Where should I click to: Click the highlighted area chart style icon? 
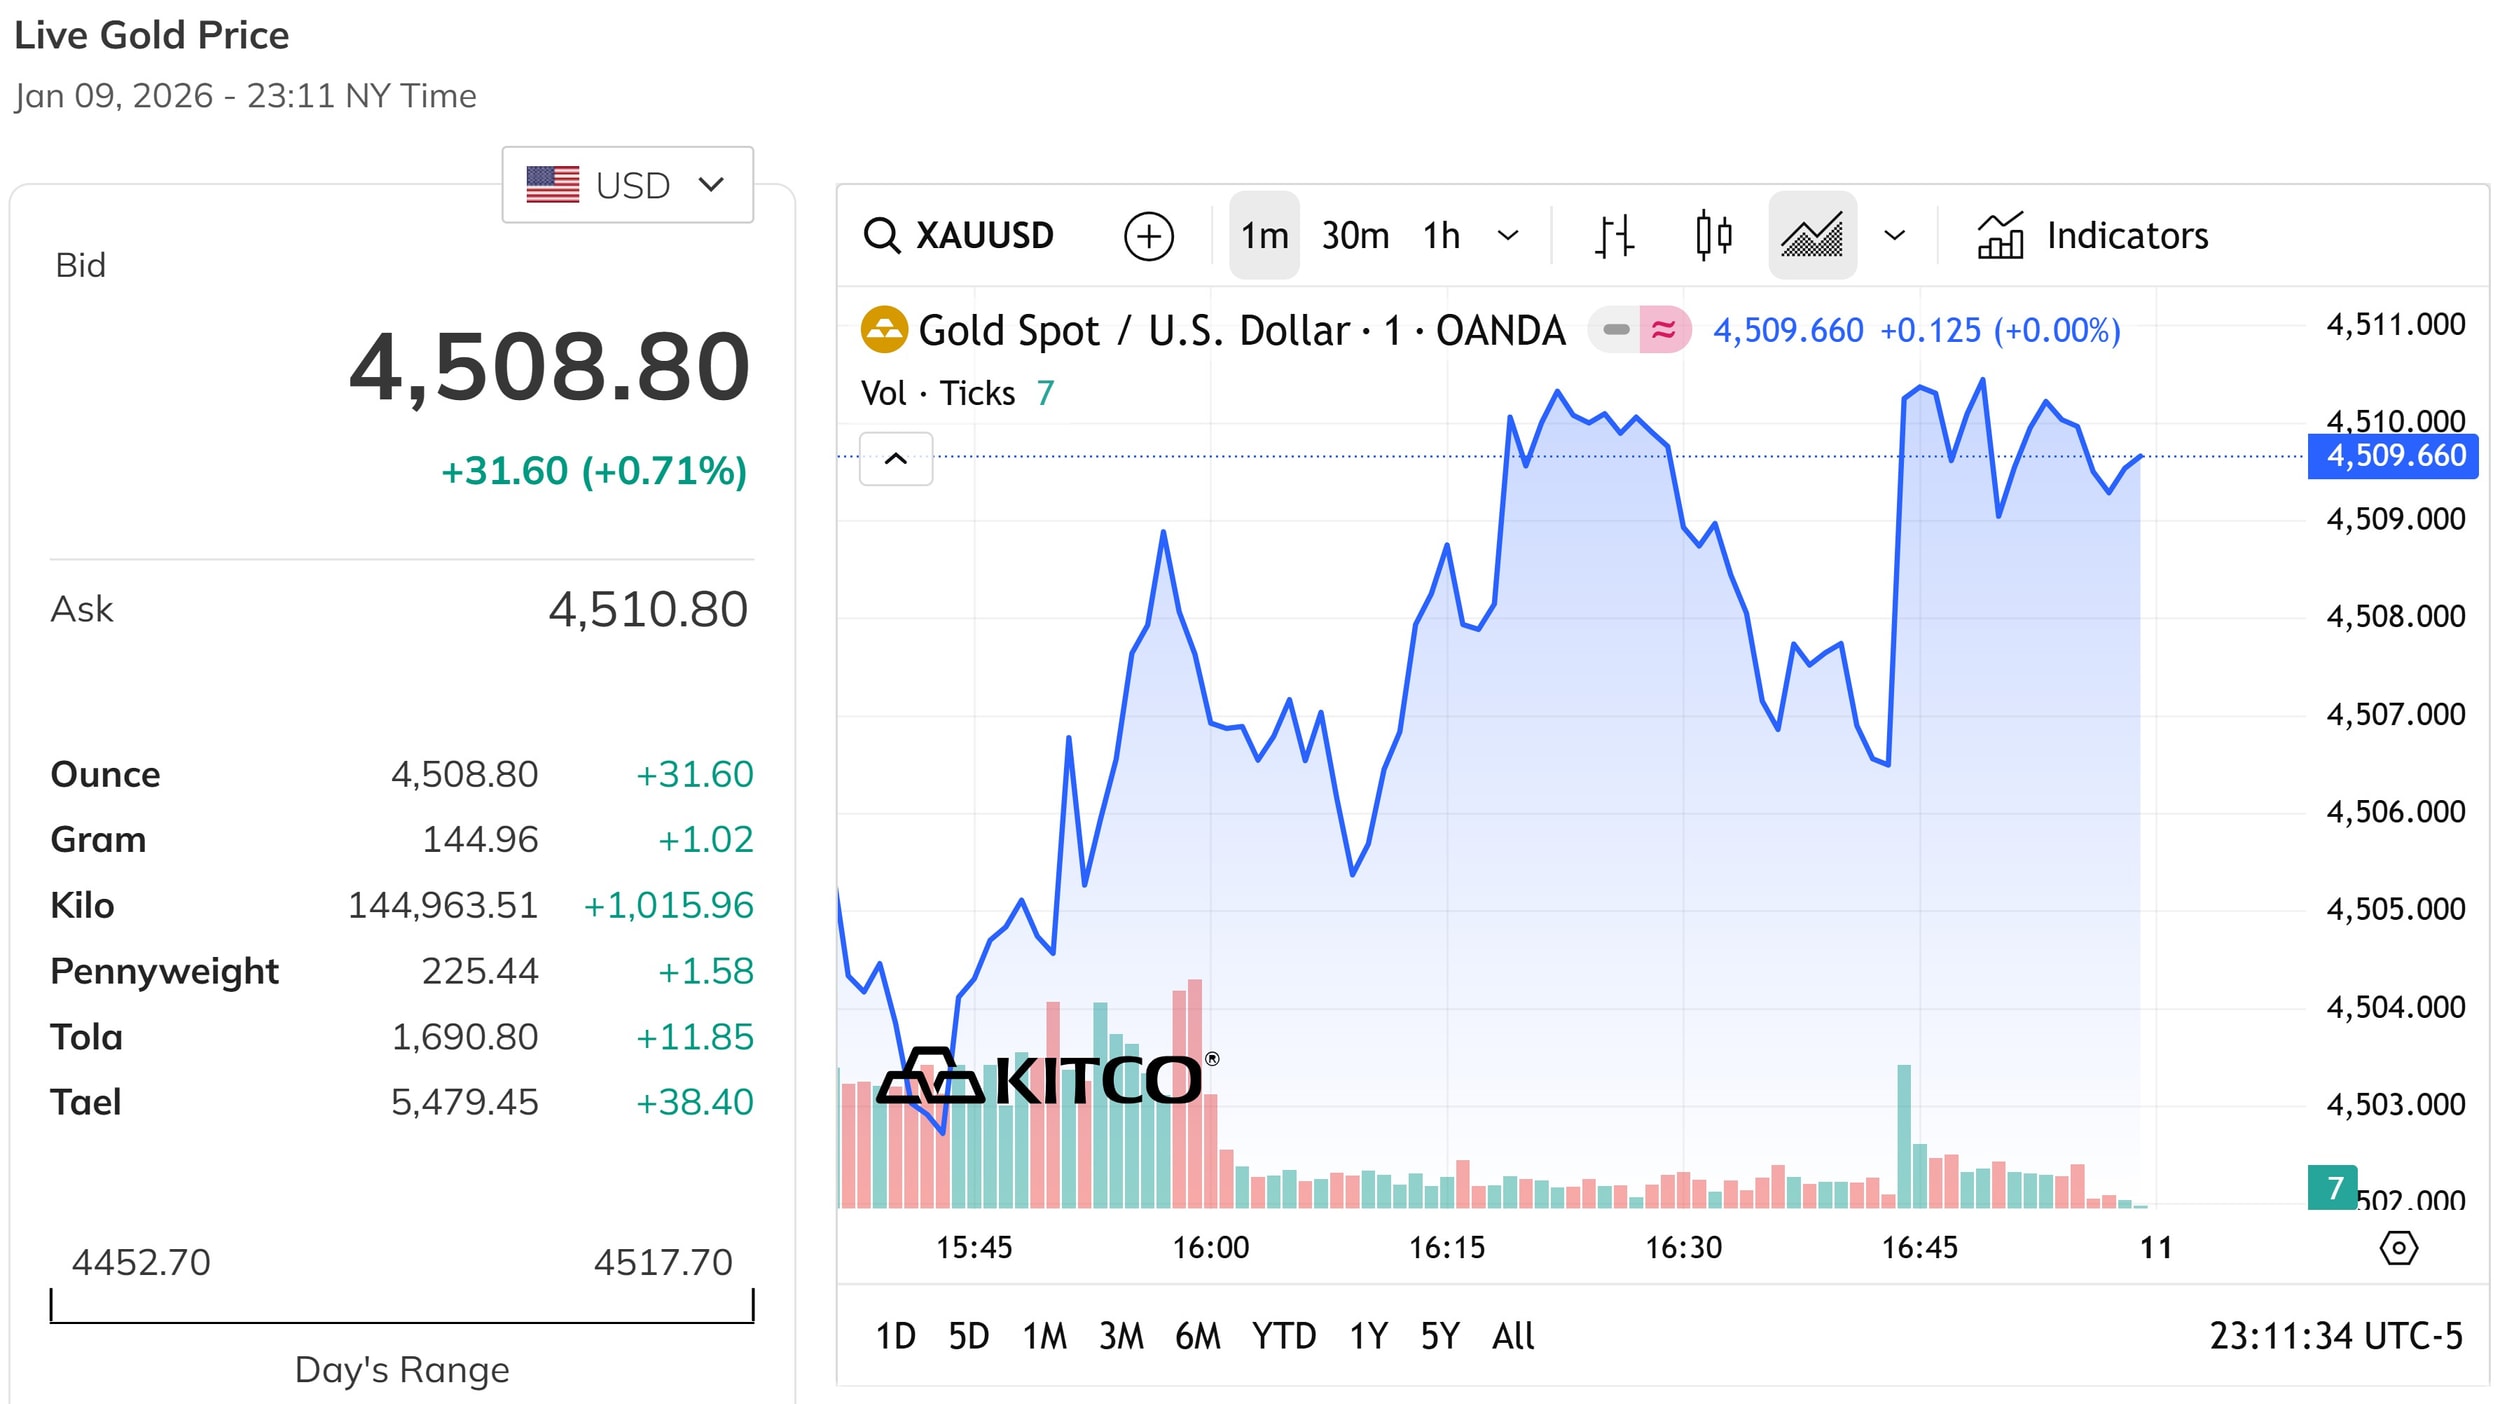coord(1812,235)
